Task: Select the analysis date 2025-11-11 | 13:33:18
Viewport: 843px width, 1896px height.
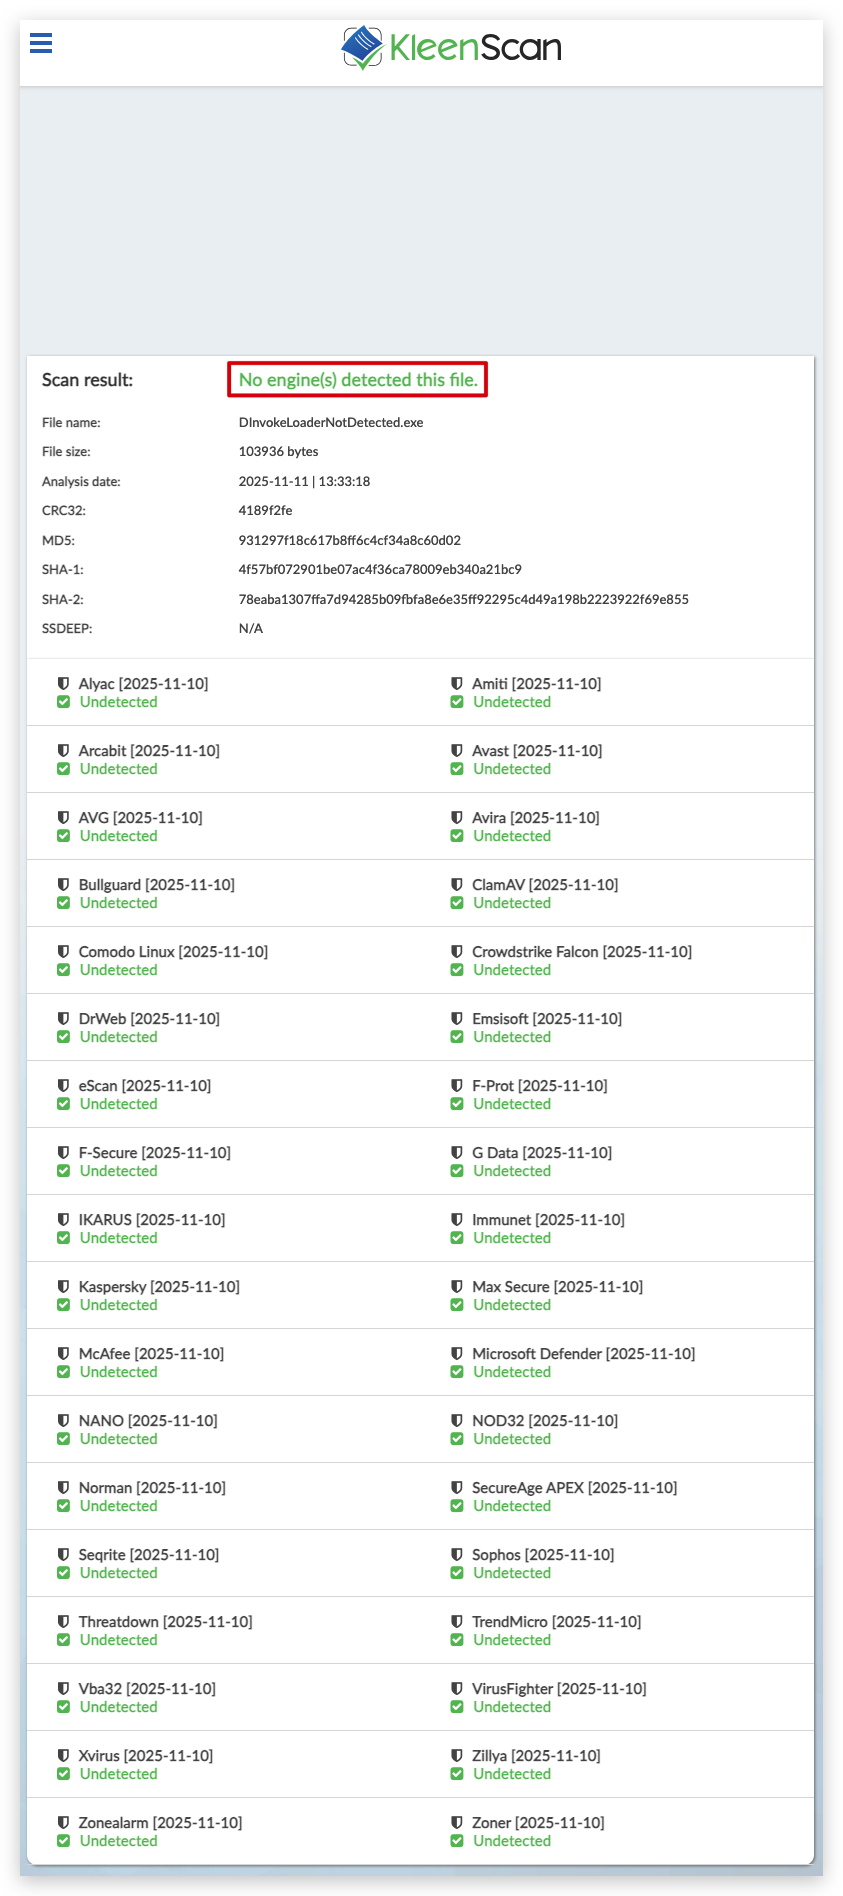Action: [304, 482]
